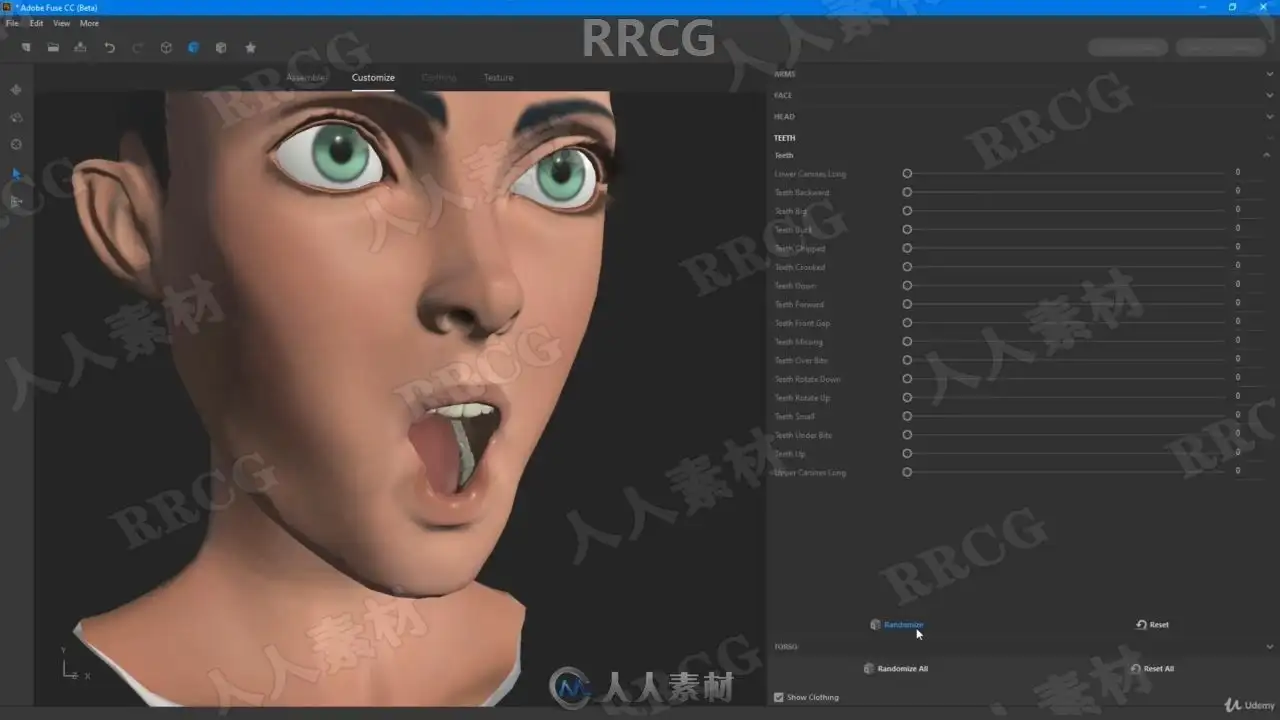Click the Open folder icon in toolbar
This screenshot has width=1280, height=720.
(x=53, y=47)
